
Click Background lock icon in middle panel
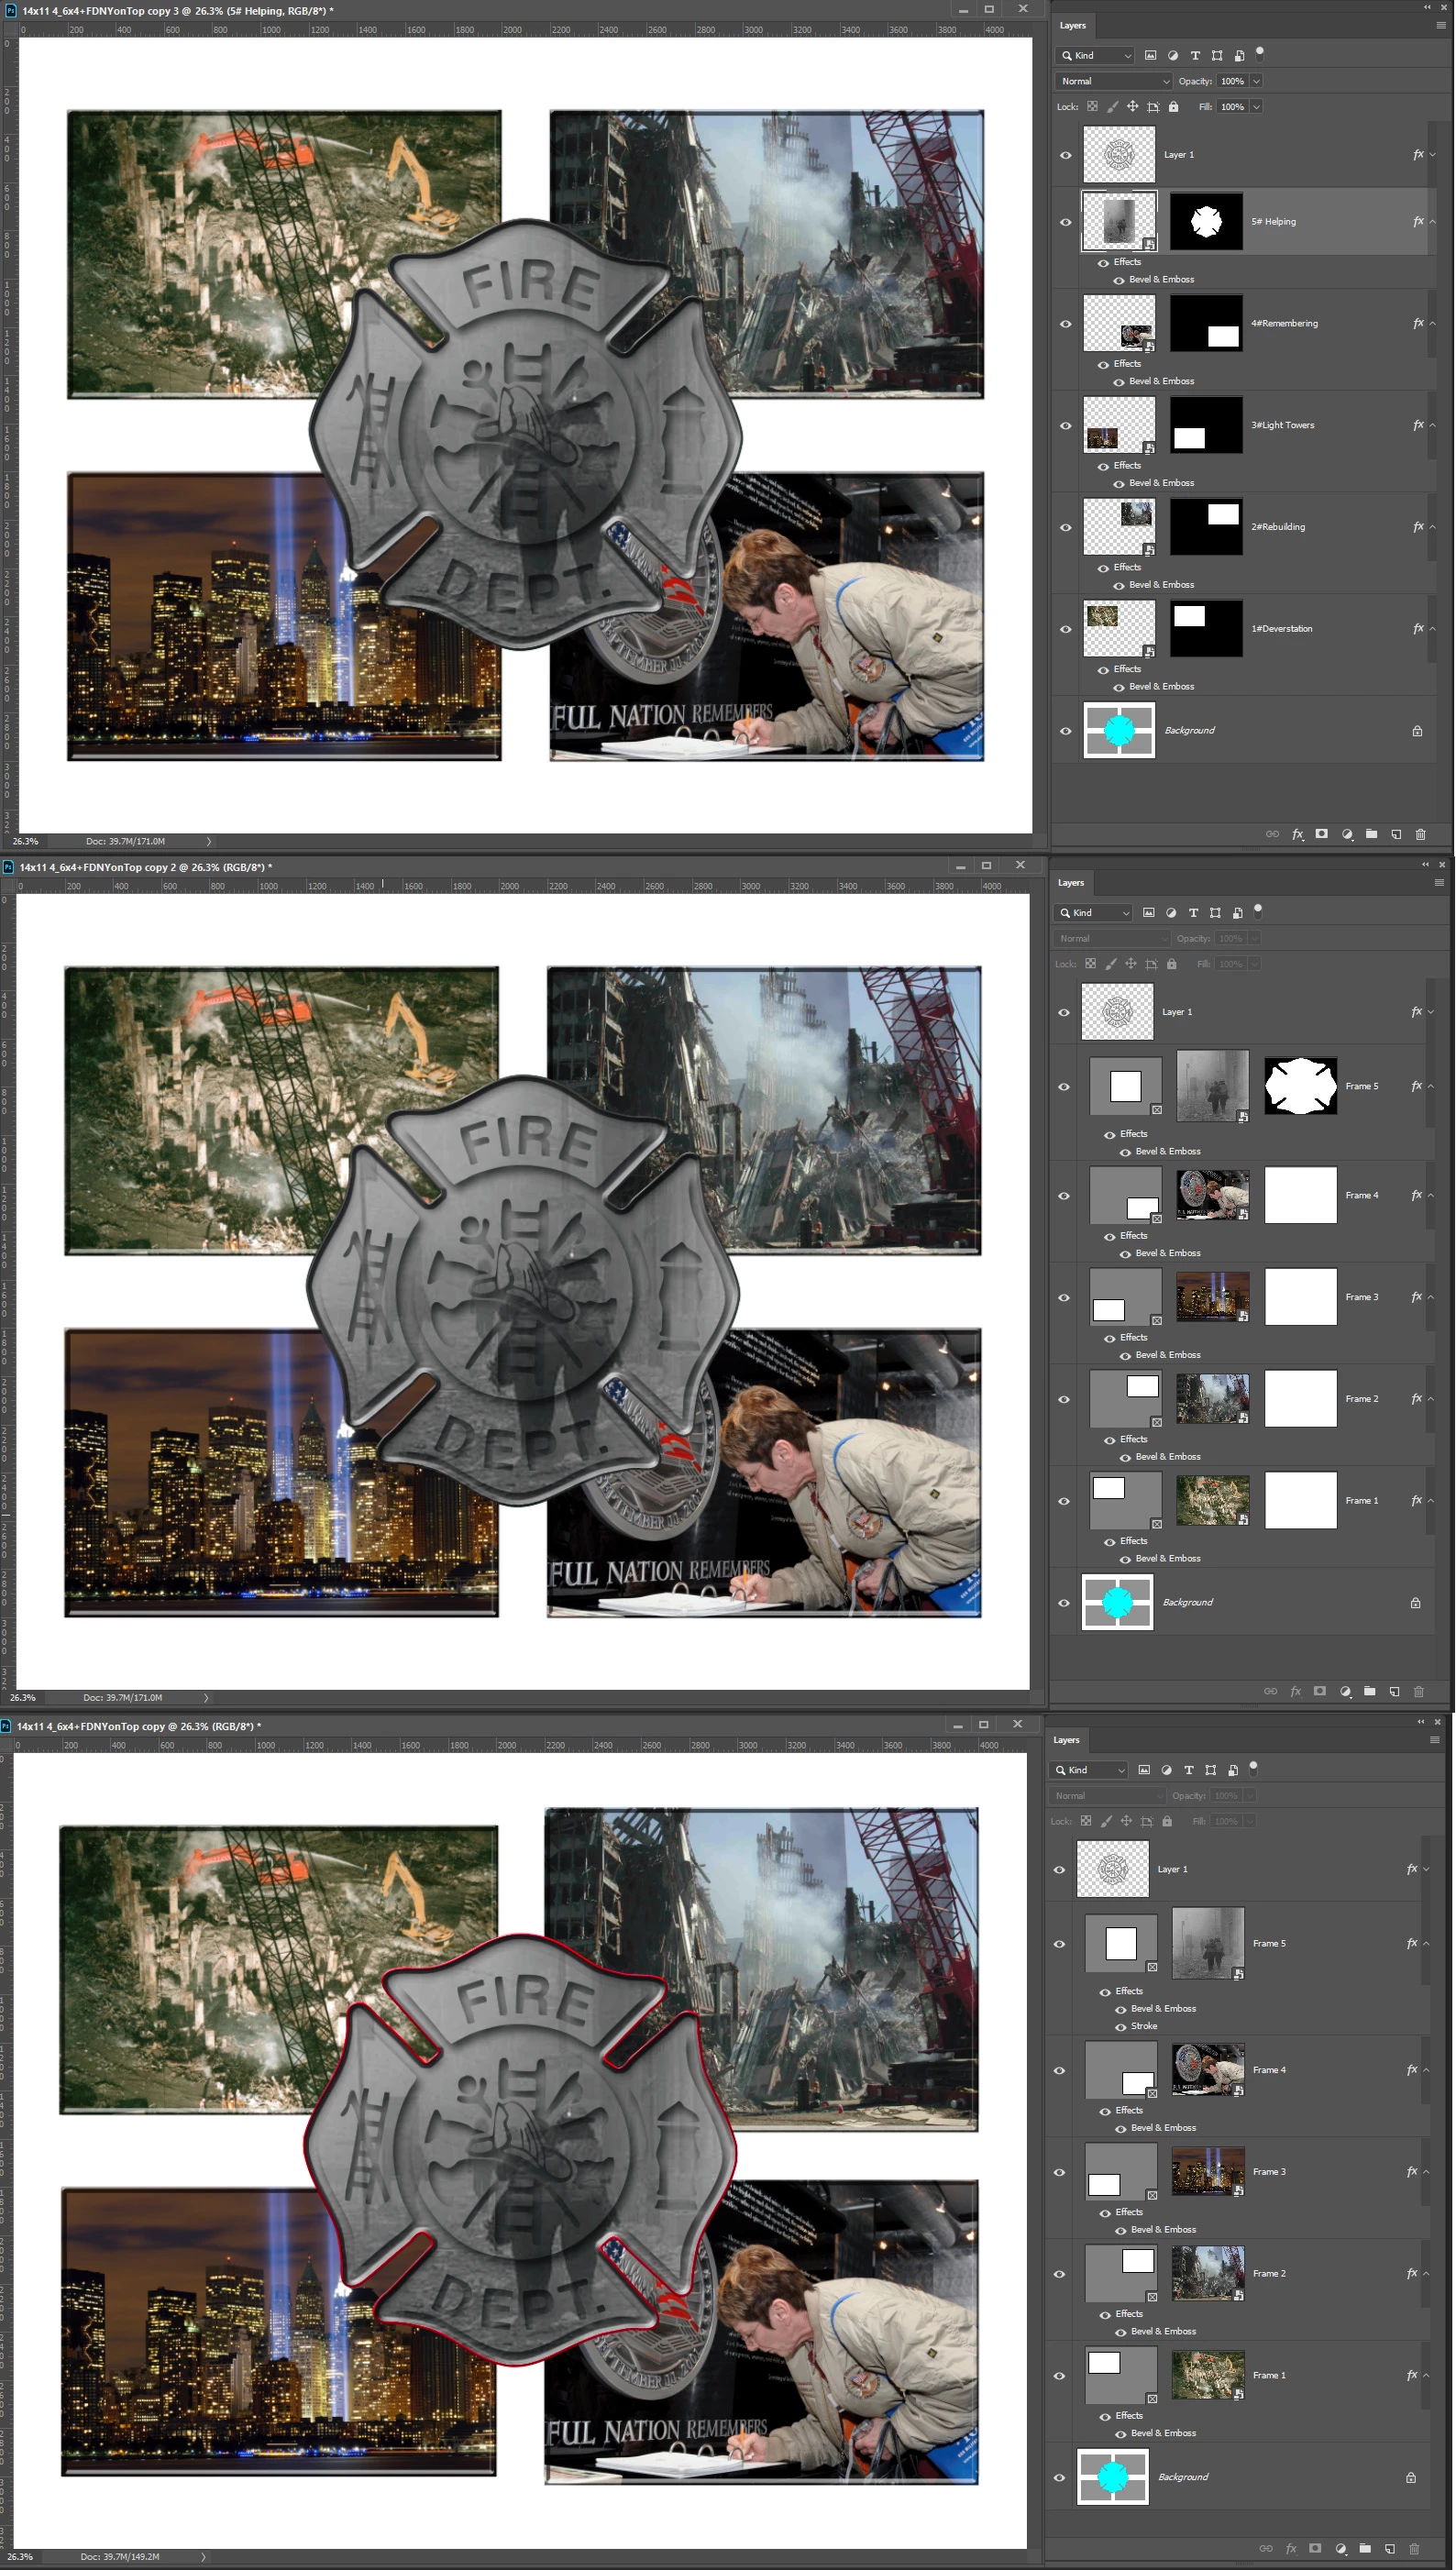(1416, 1603)
